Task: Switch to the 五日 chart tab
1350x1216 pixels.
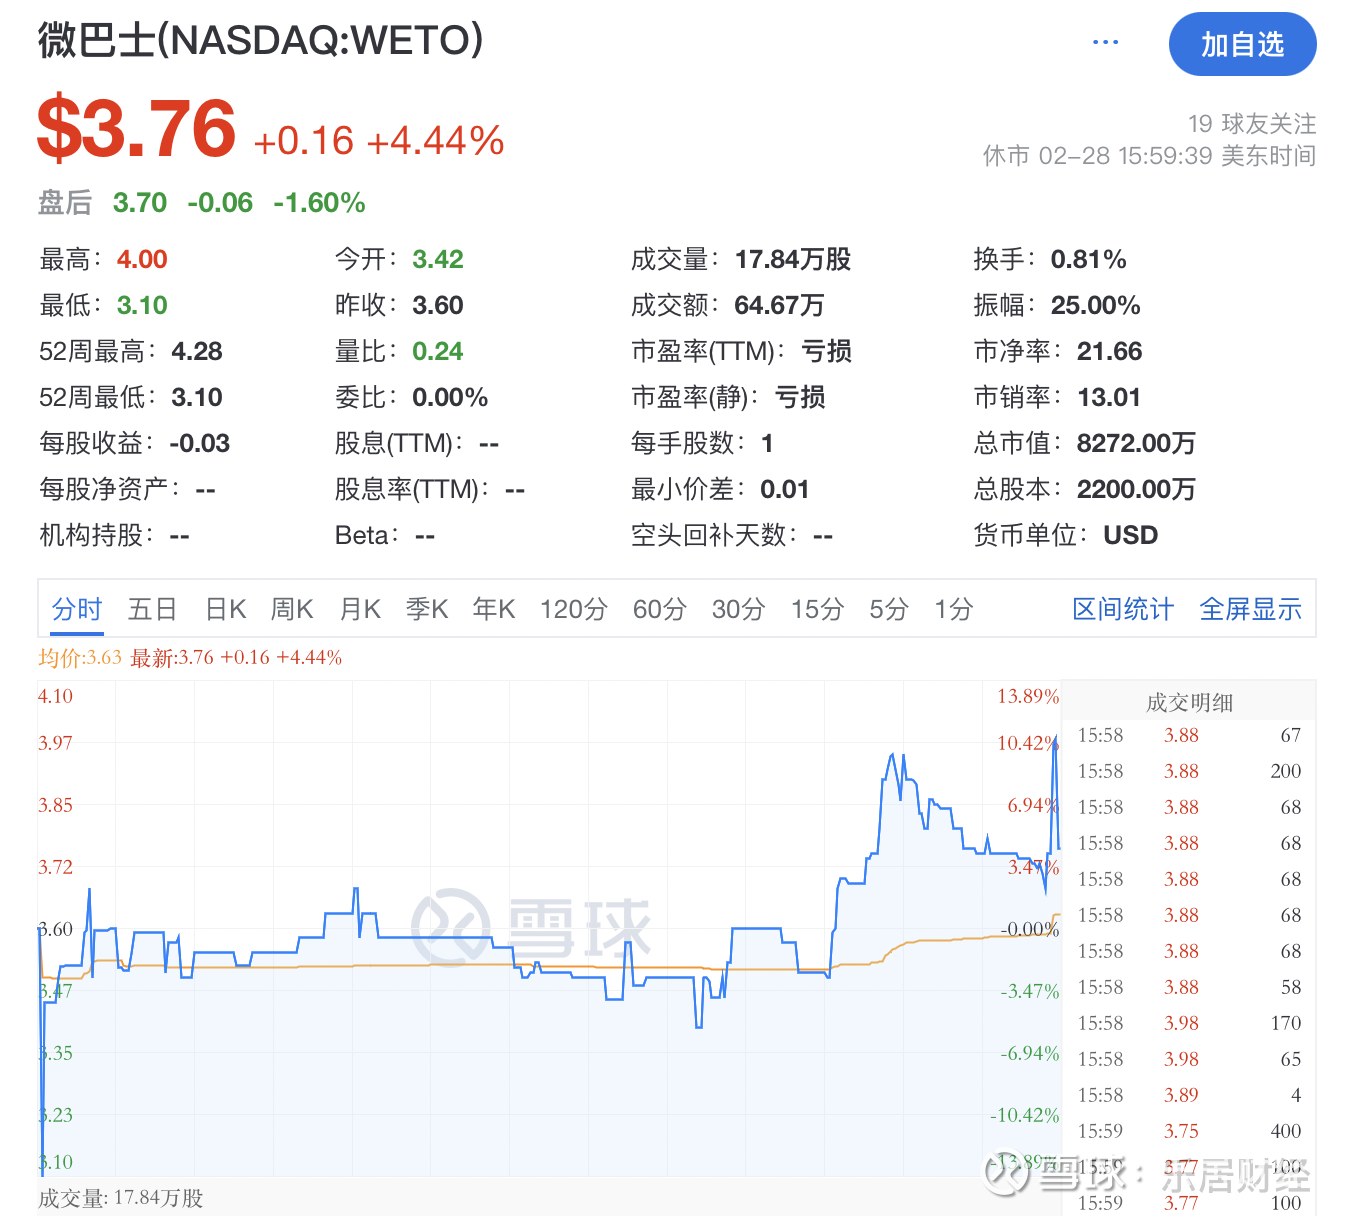Action: (x=152, y=609)
